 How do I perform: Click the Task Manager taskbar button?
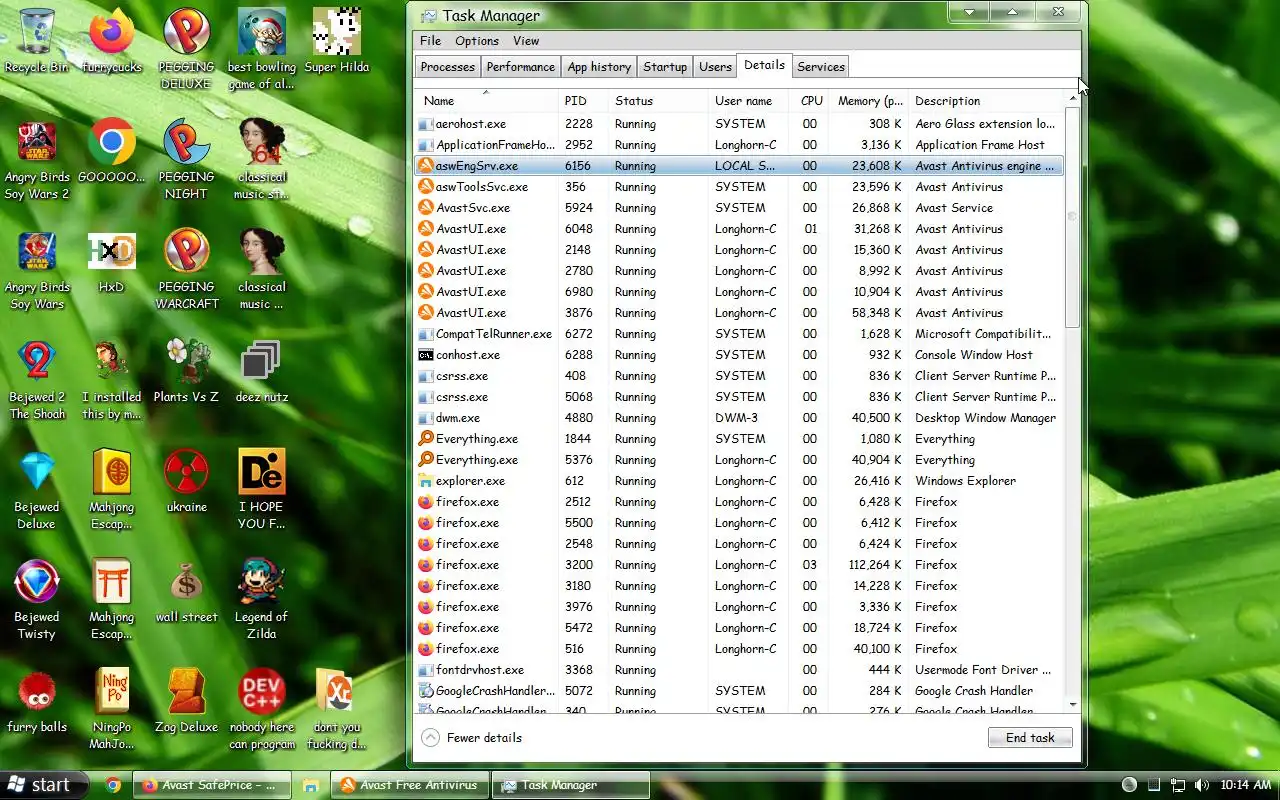click(571, 785)
